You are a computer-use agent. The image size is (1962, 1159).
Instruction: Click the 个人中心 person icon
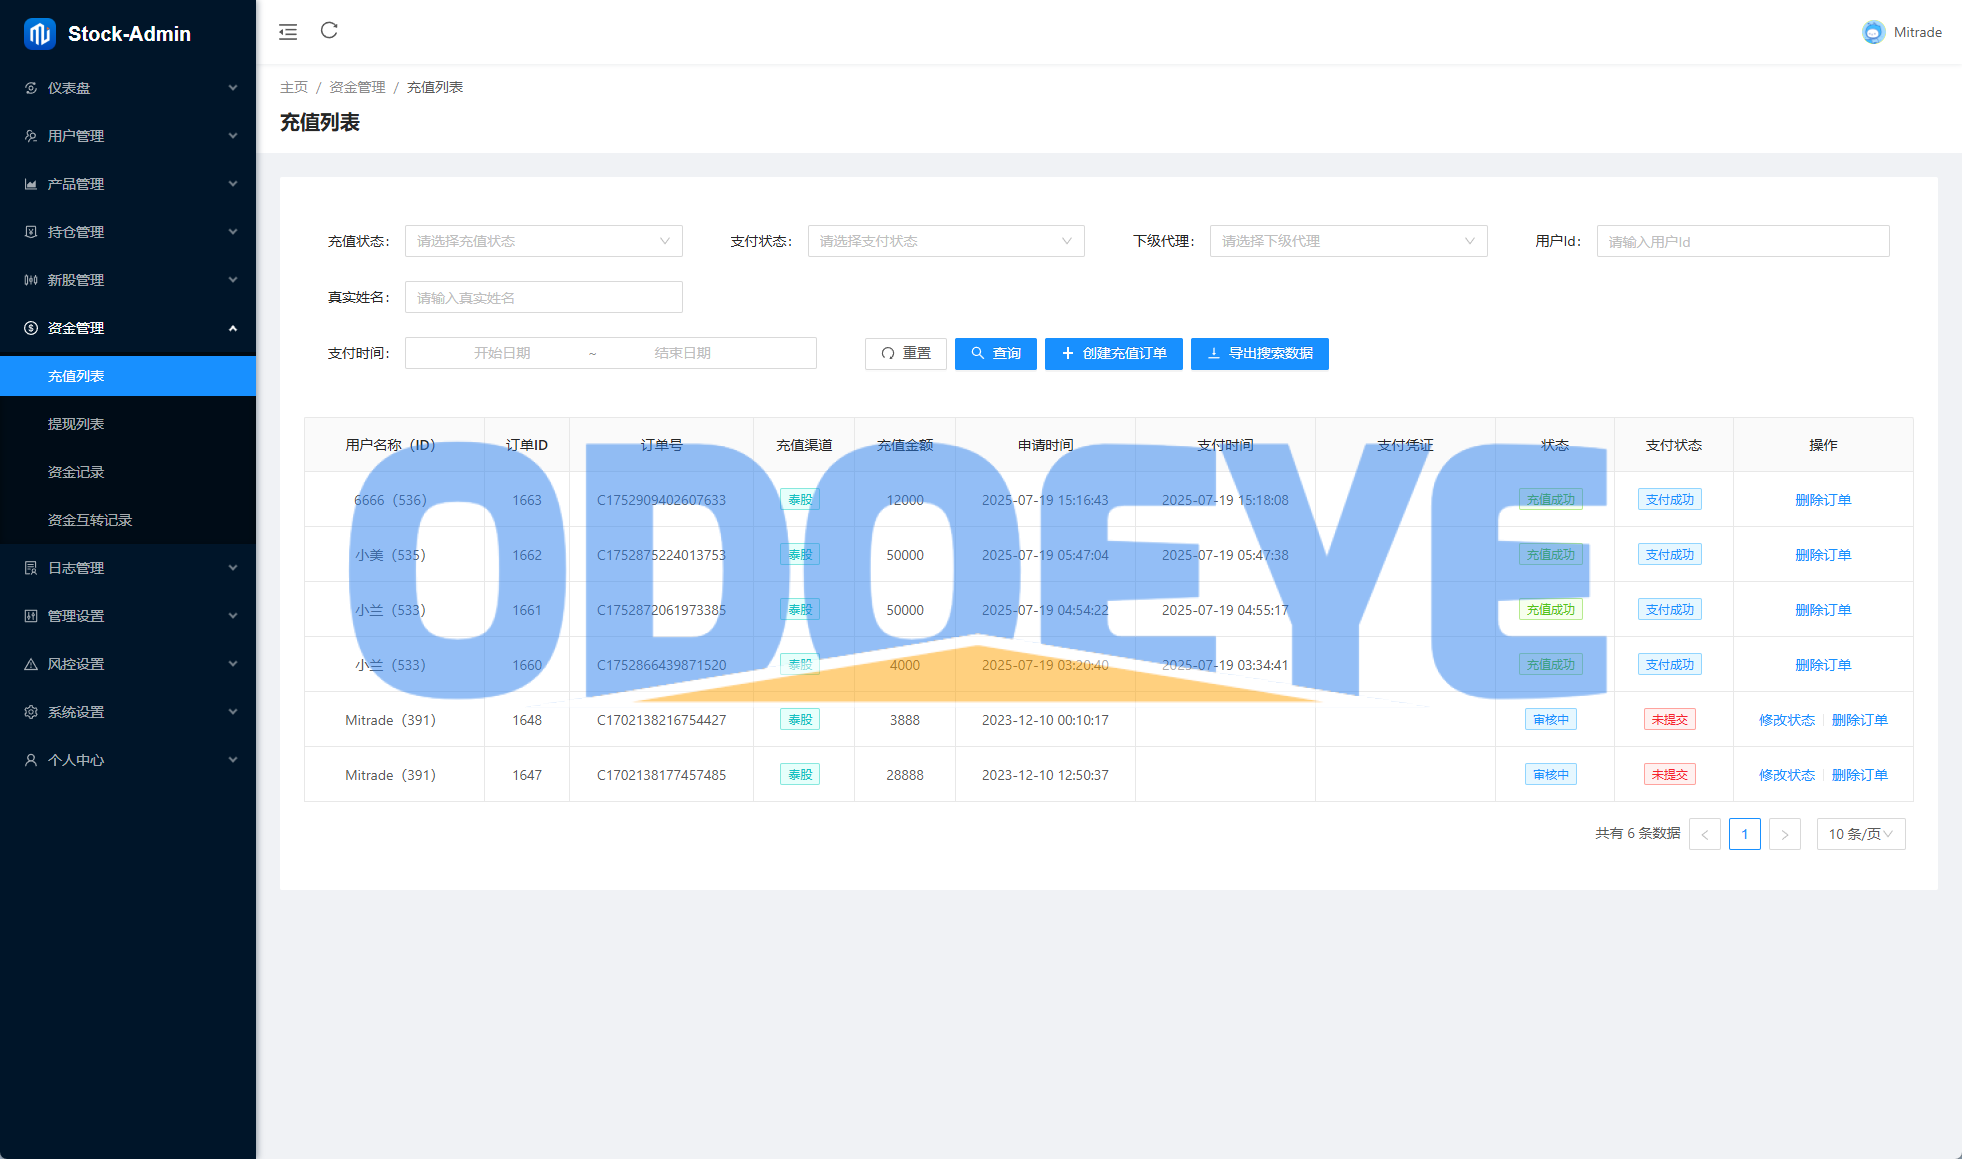coord(31,760)
